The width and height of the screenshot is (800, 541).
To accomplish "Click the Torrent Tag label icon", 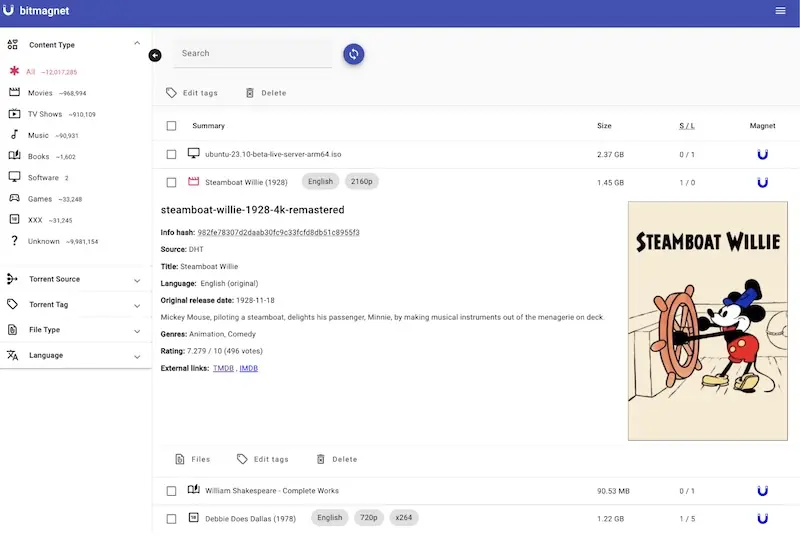I will coord(12,305).
